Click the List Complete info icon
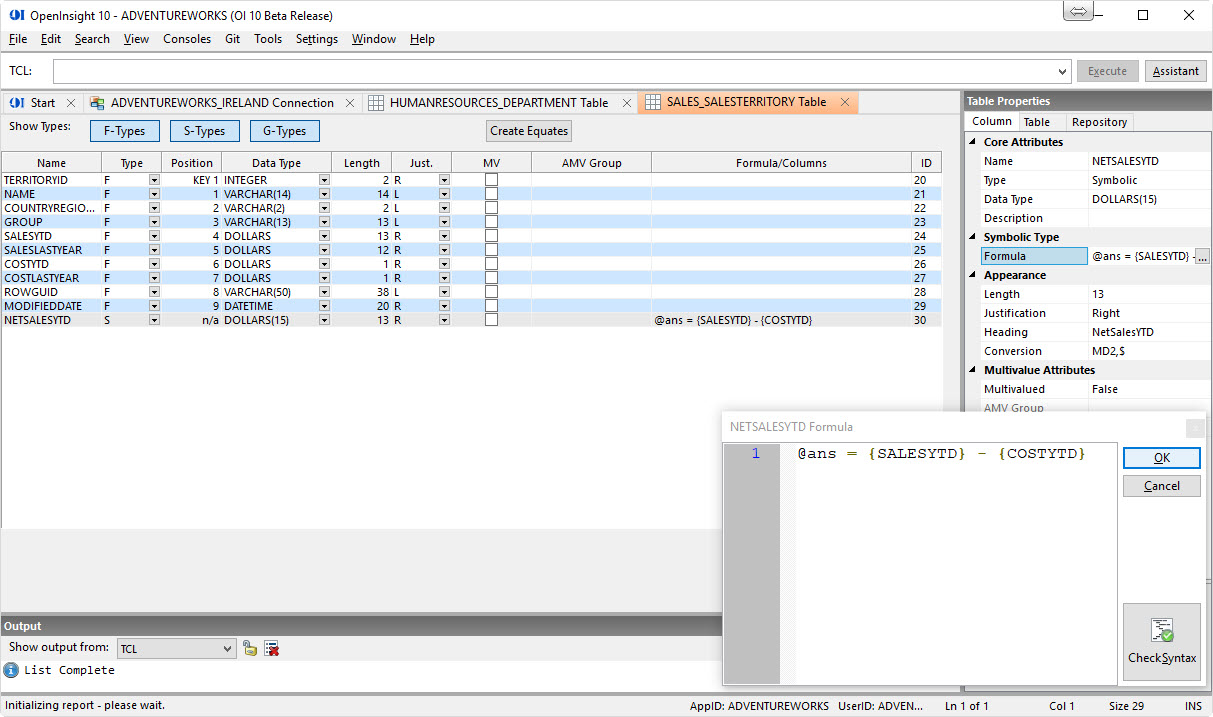The image size is (1213, 717). [x=11, y=670]
